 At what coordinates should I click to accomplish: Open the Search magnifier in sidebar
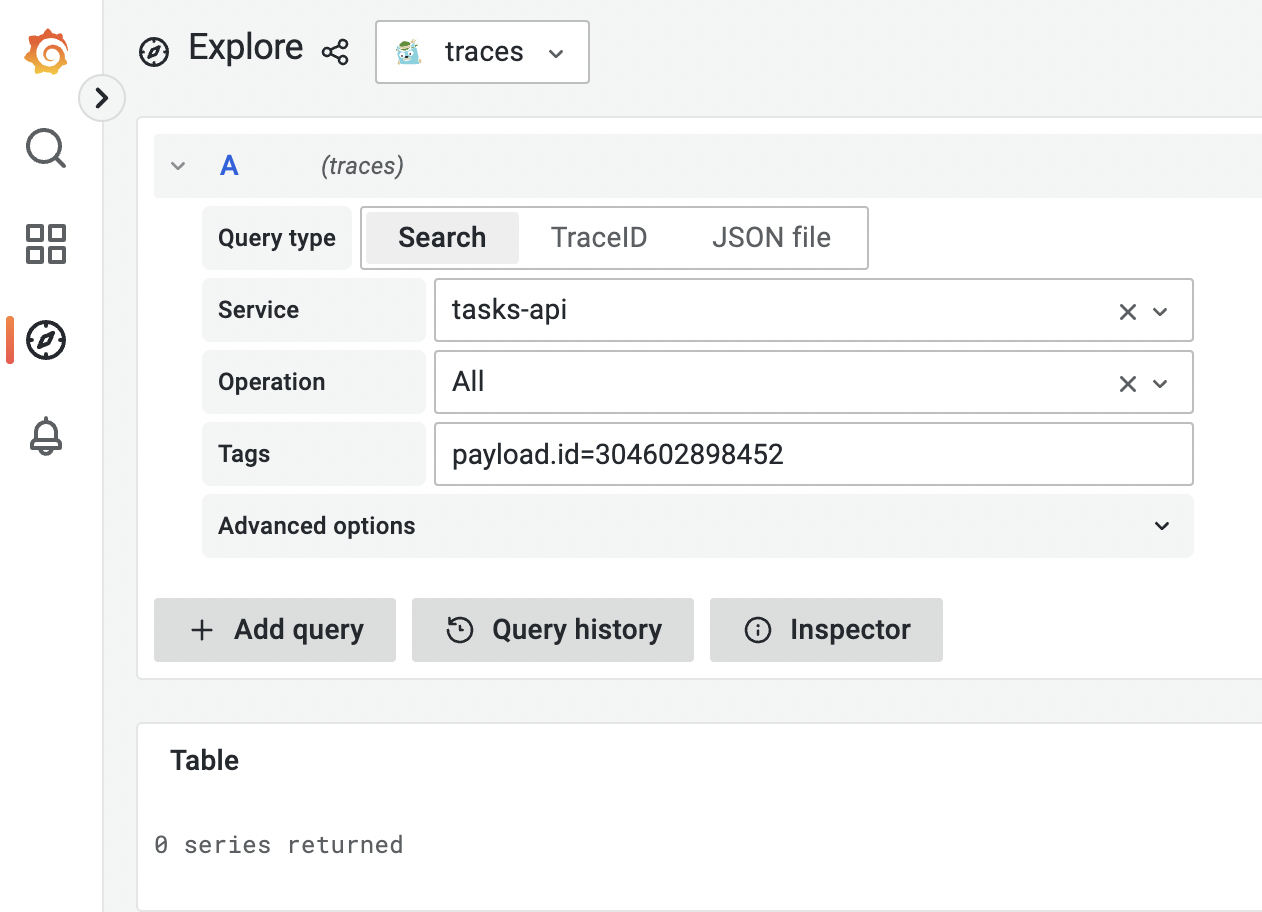pyautogui.click(x=46, y=148)
